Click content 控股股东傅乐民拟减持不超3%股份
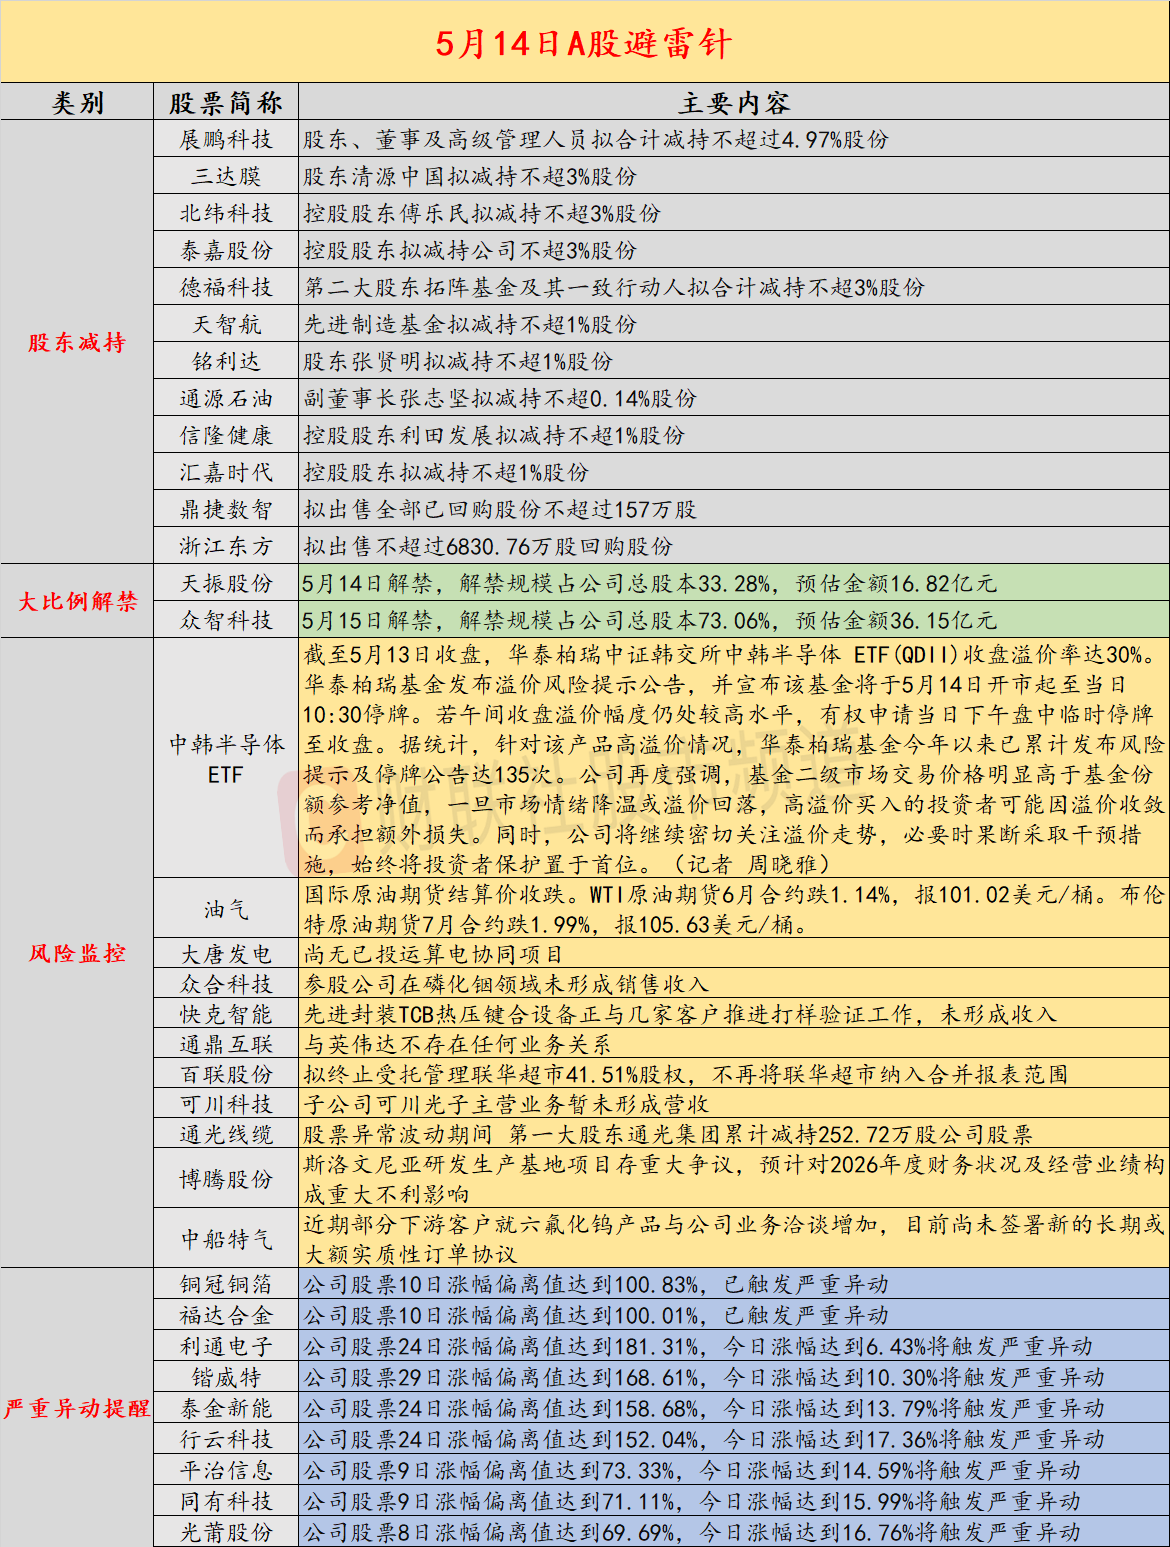 pyautogui.click(x=482, y=213)
